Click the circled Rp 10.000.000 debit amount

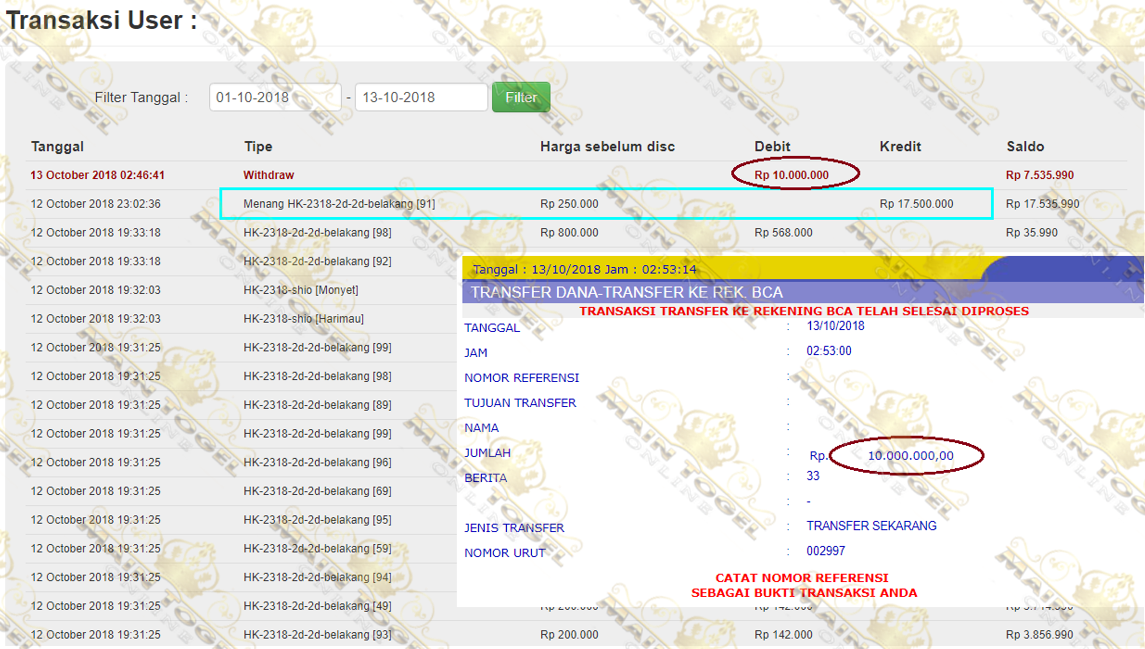[792, 175]
